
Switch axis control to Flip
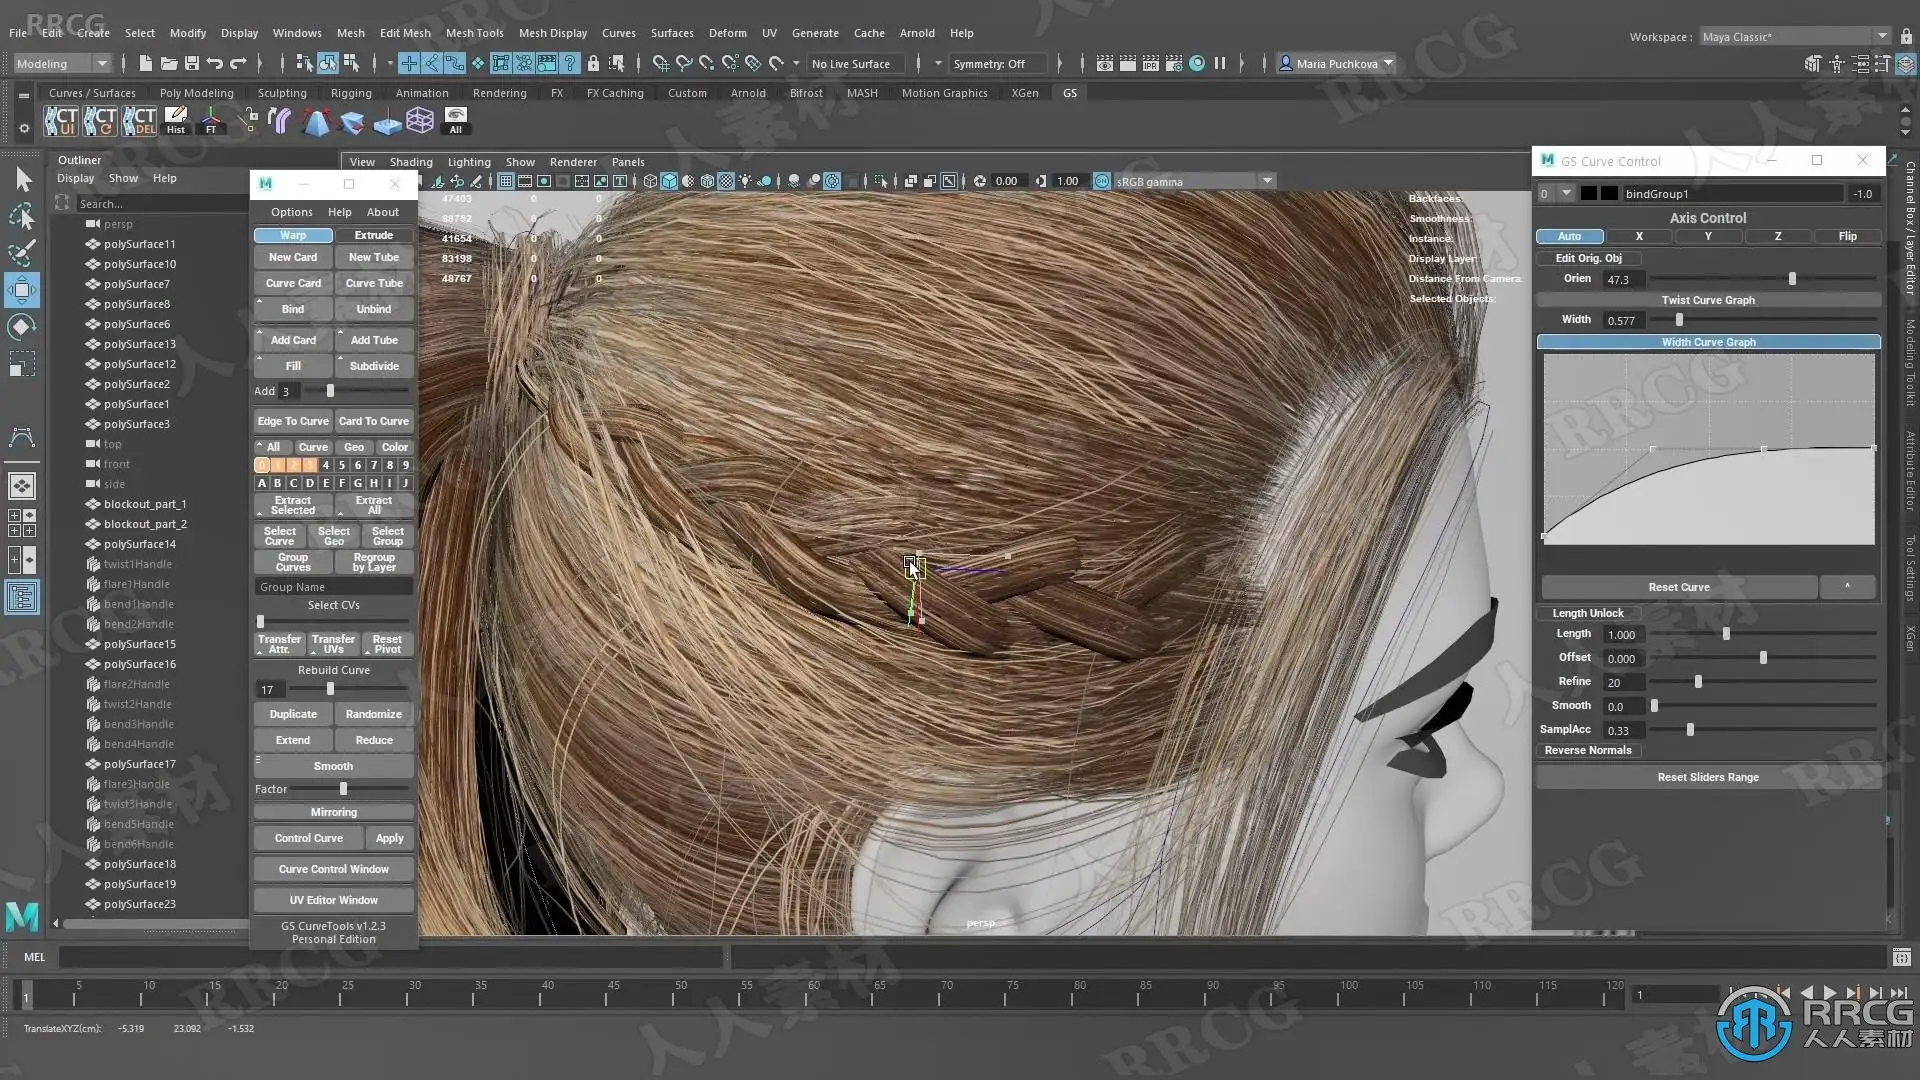click(1847, 237)
